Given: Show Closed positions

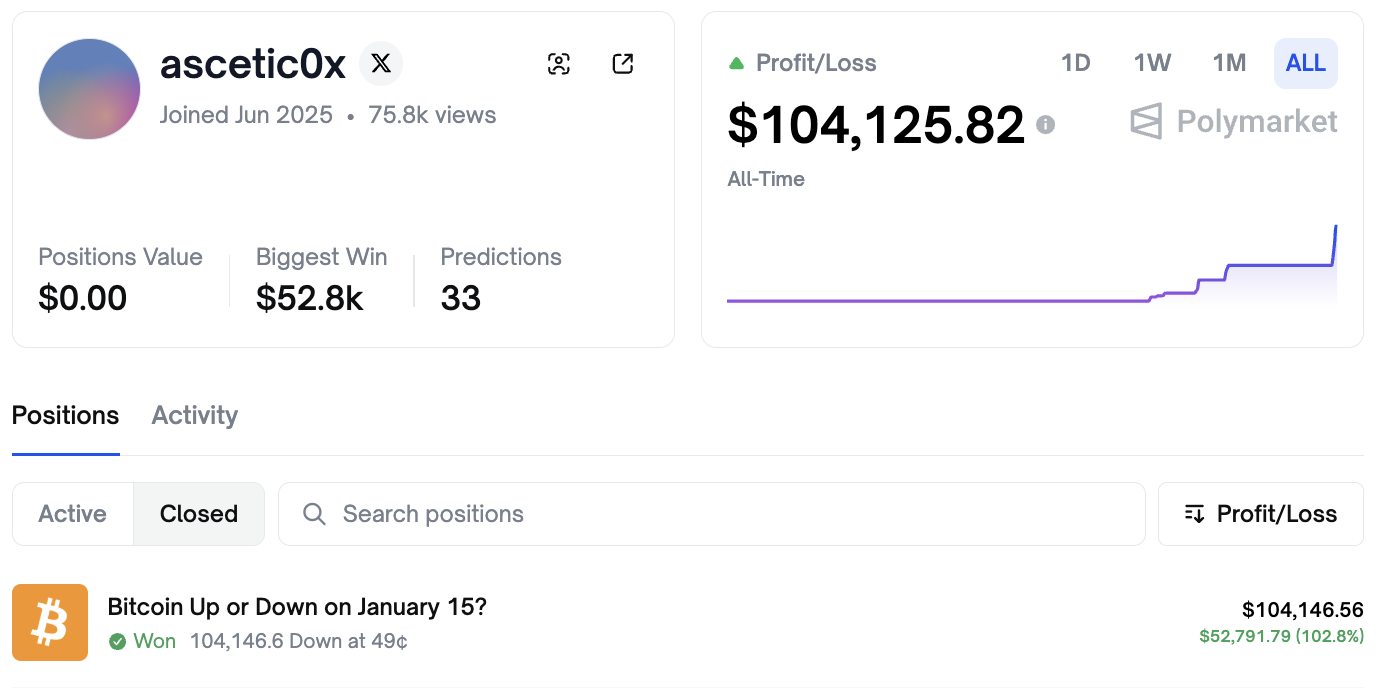Looking at the screenshot, I should 199,514.
